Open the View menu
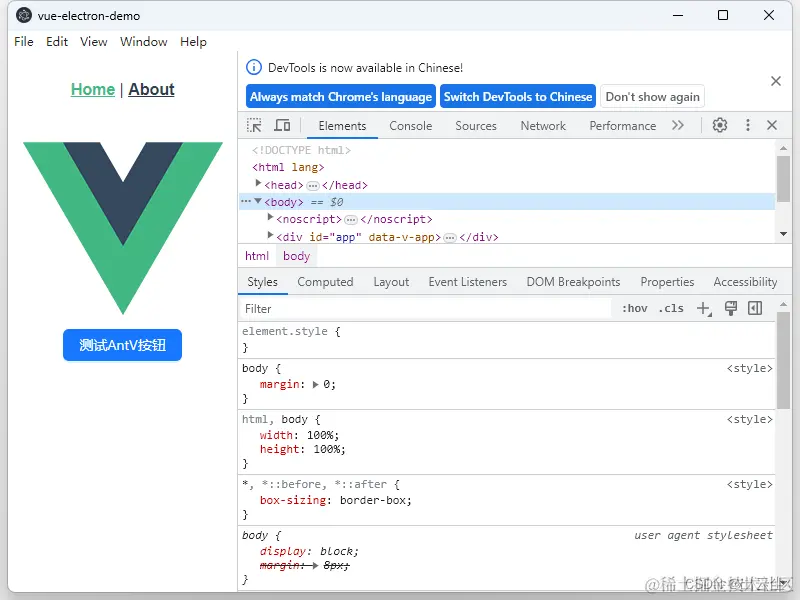Viewport: 800px width, 600px height. coord(94,42)
